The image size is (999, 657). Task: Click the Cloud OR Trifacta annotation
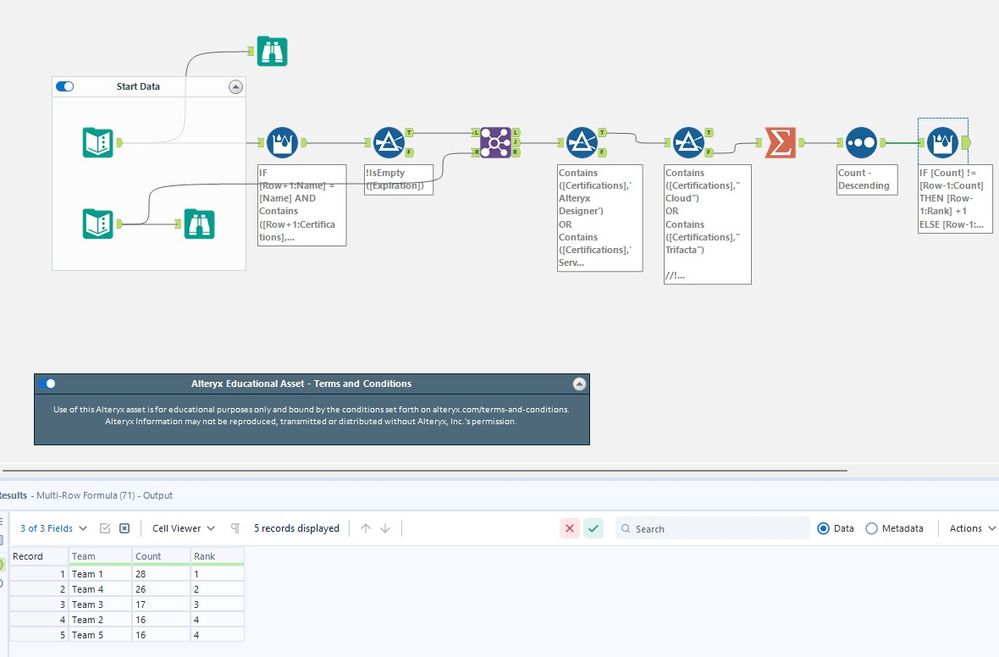click(x=707, y=224)
